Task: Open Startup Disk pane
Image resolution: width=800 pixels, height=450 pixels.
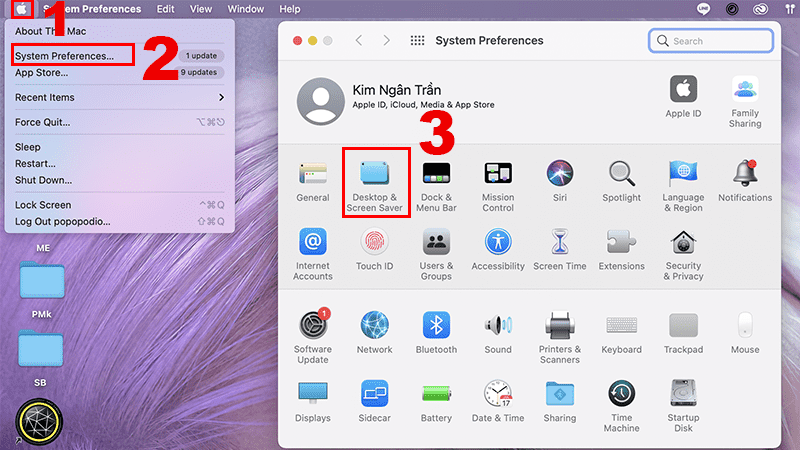Action: pos(683,406)
